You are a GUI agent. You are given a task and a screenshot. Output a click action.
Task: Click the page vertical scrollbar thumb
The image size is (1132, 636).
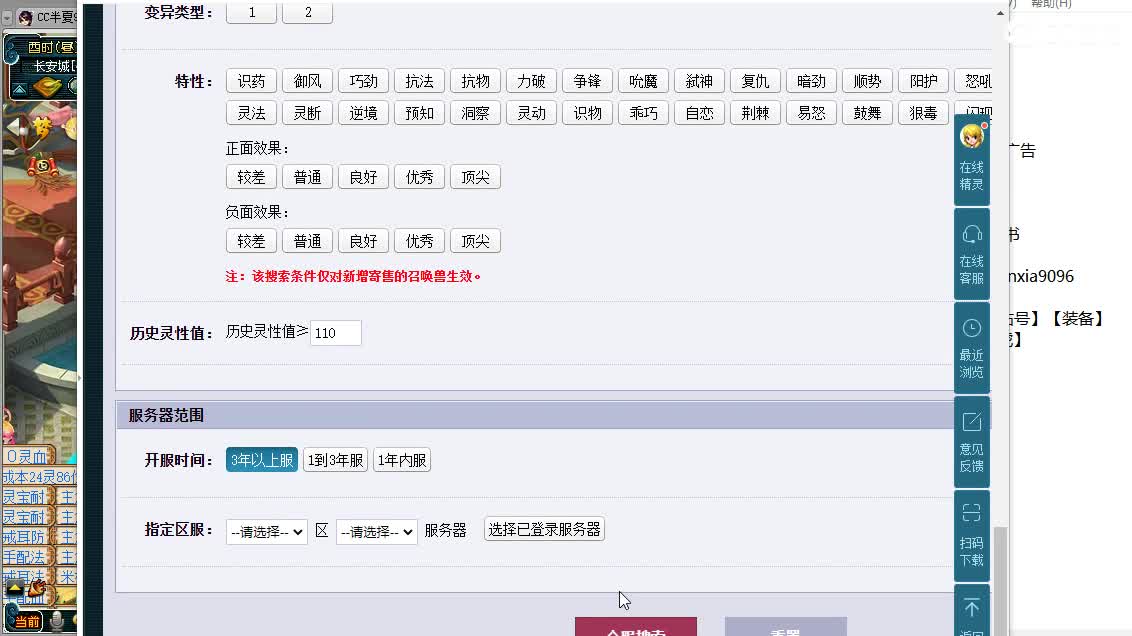pyautogui.click(x=1000, y=581)
